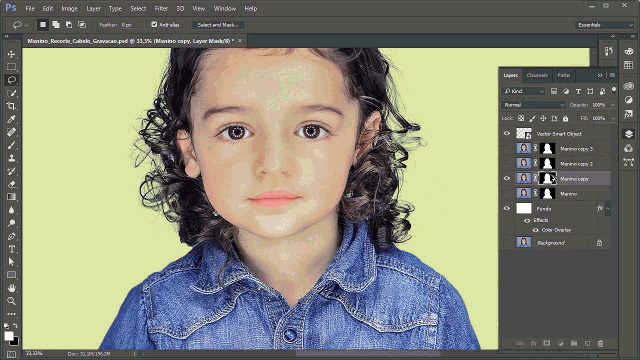Select the Menino copy layer mask thumbnail
640x360 pixels.
click(547, 178)
